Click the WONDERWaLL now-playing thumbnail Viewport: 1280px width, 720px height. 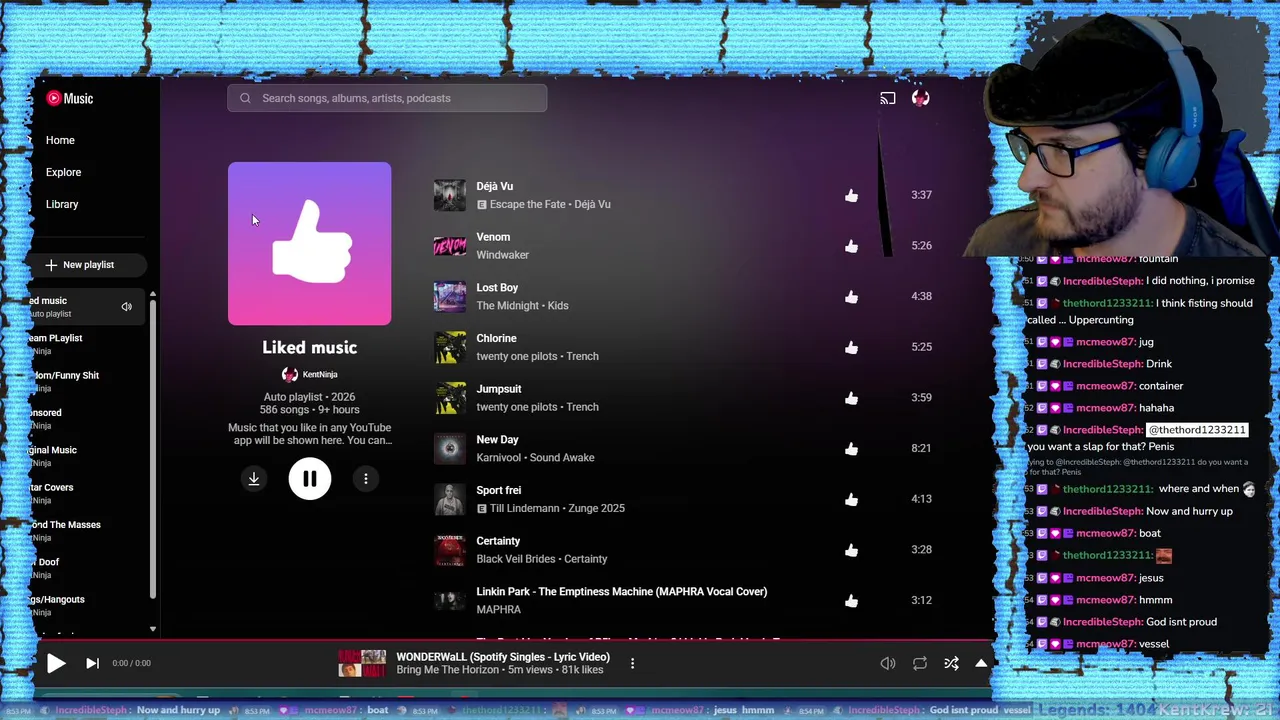(362, 663)
